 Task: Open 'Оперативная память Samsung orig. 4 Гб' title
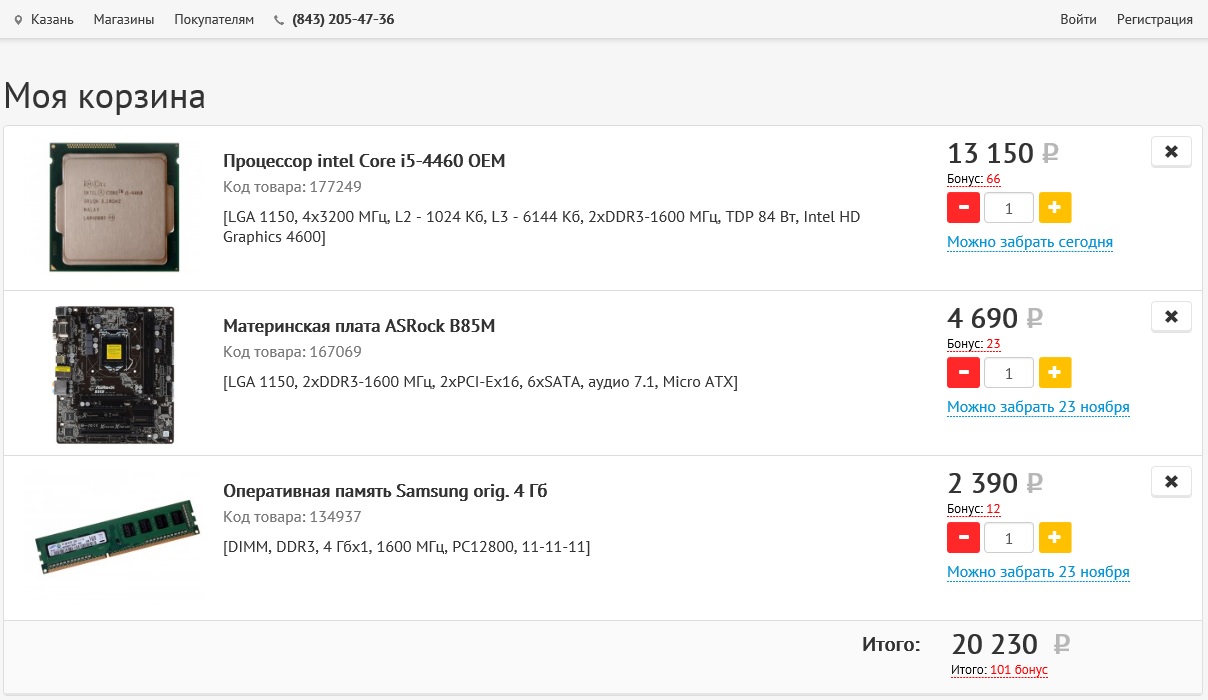click(x=385, y=491)
